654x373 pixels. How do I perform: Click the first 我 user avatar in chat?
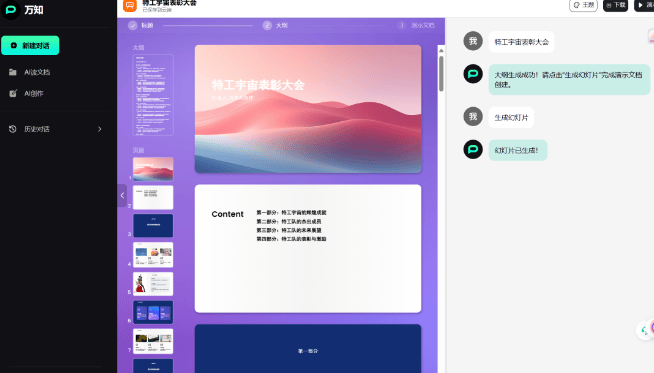(x=473, y=41)
